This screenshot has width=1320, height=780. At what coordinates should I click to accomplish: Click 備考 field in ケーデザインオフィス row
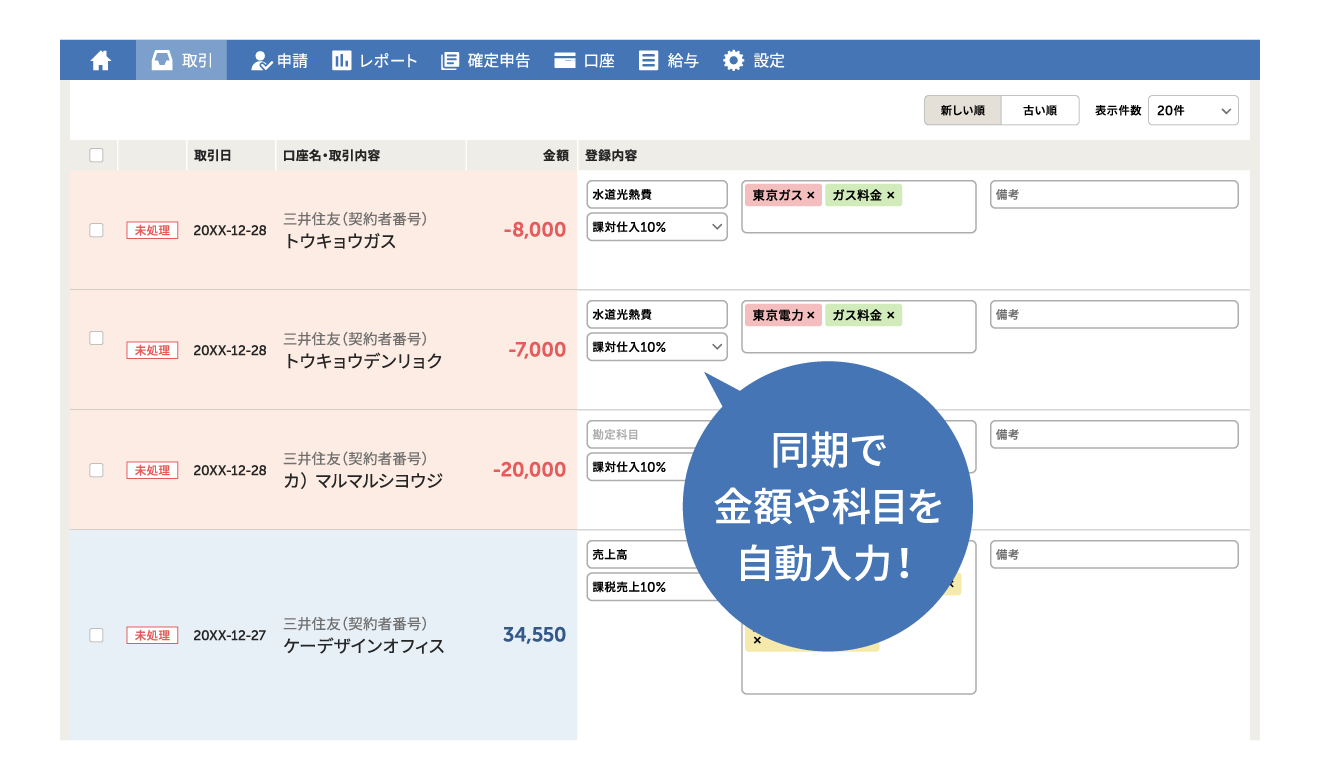click(1114, 554)
